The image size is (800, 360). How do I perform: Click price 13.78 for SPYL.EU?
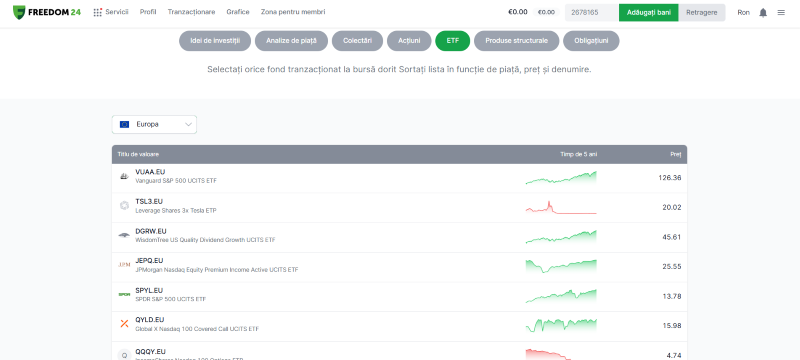coord(671,296)
